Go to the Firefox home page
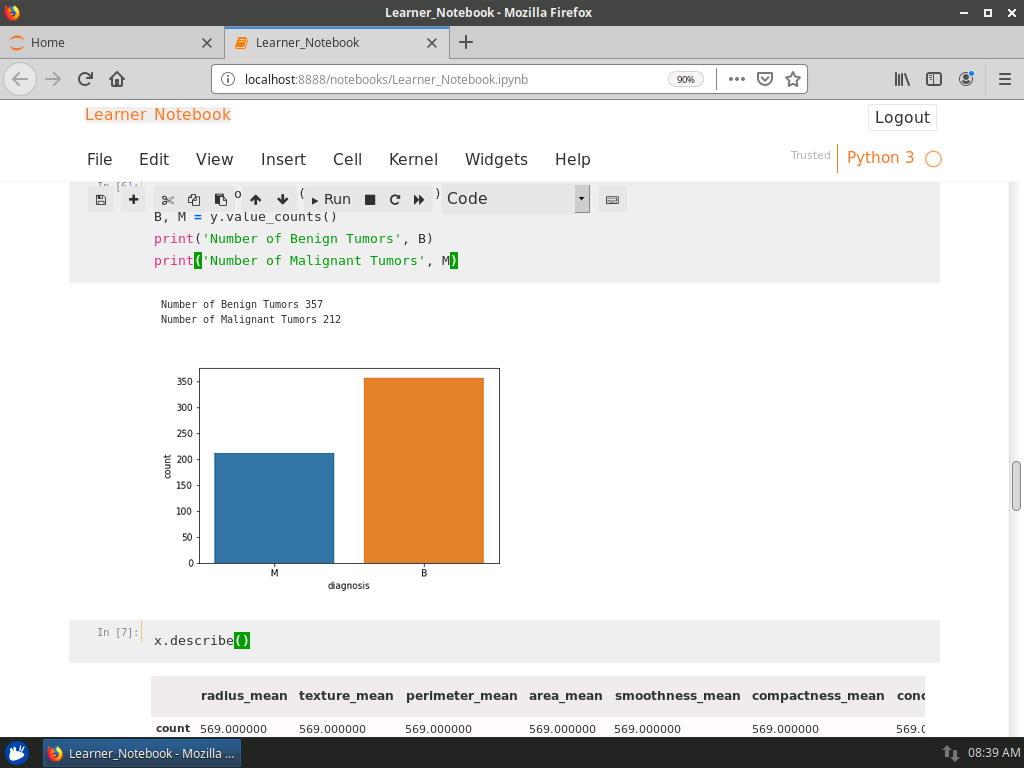Screen dimensions: 1024x768 pyautogui.click(x=117, y=80)
